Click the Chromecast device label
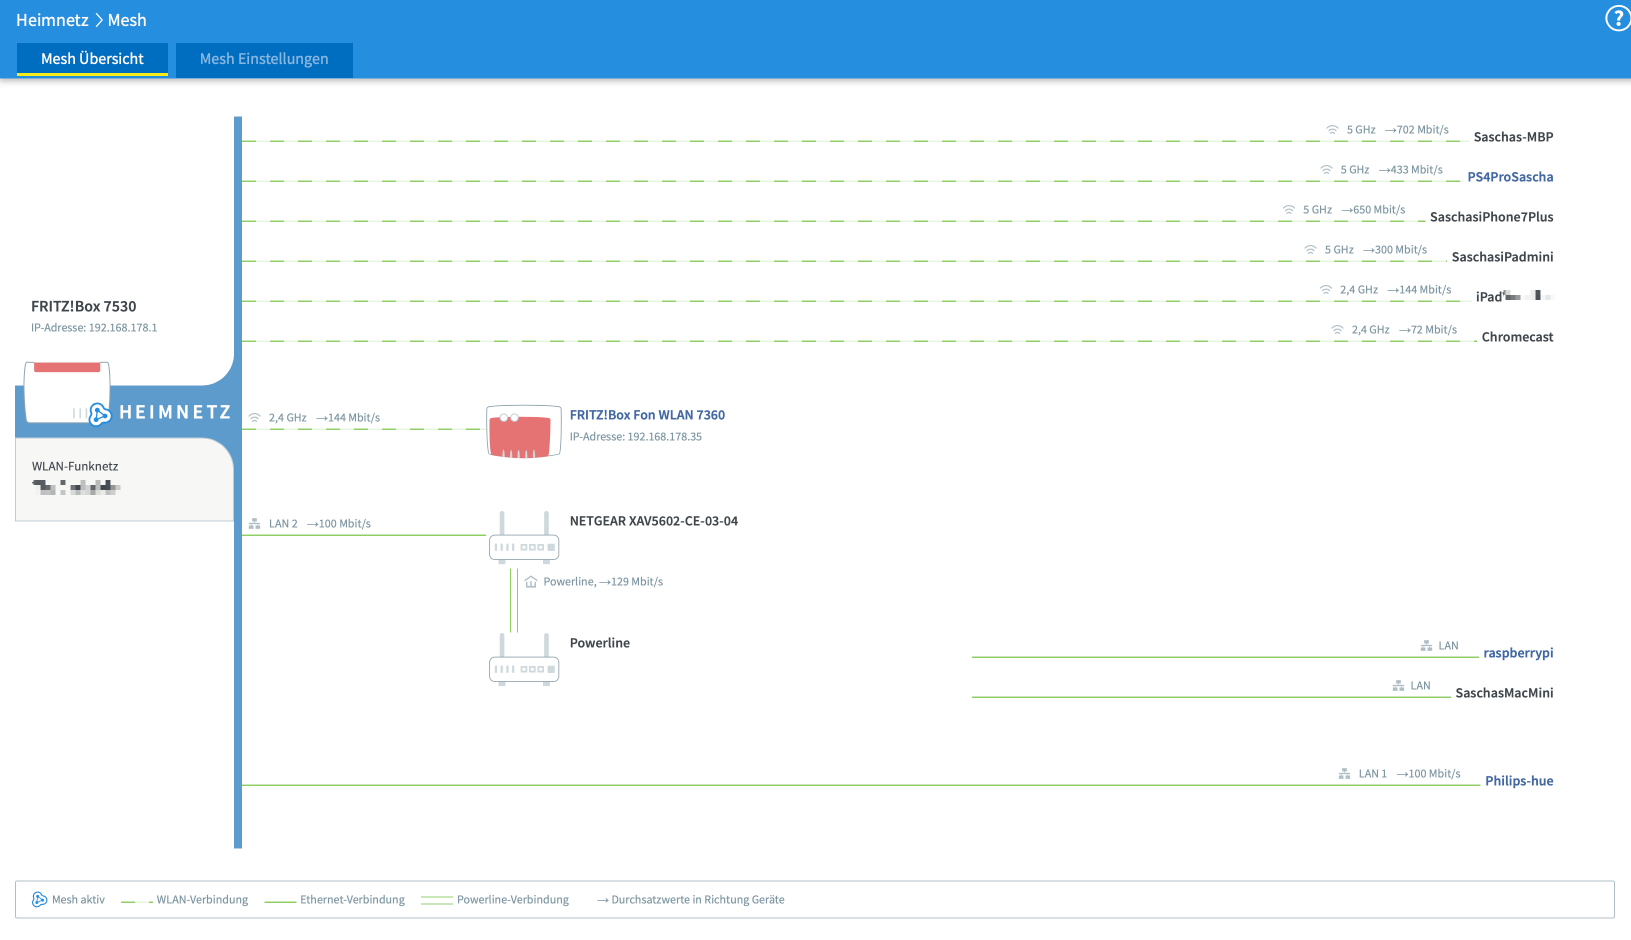Image resolution: width=1631 pixels, height=940 pixels. 1516,337
